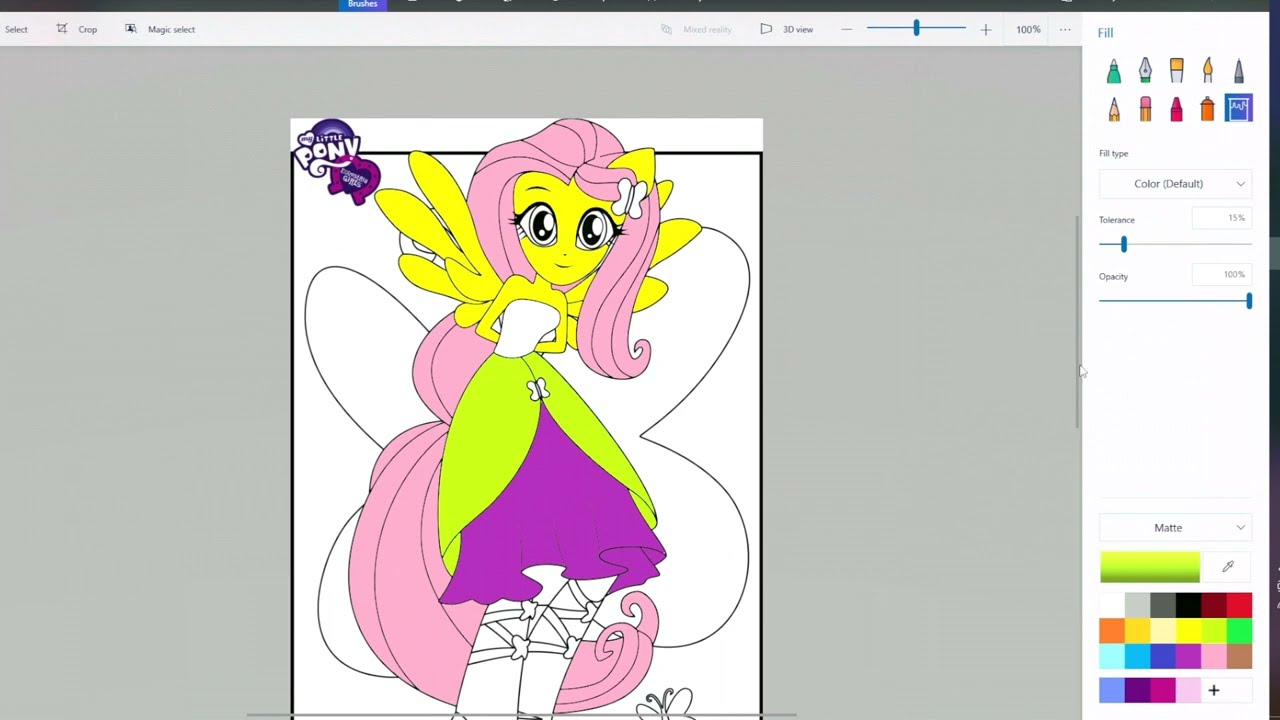Click the zoom slider handle
Viewport: 1280px width, 720px height.
point(916,29)
